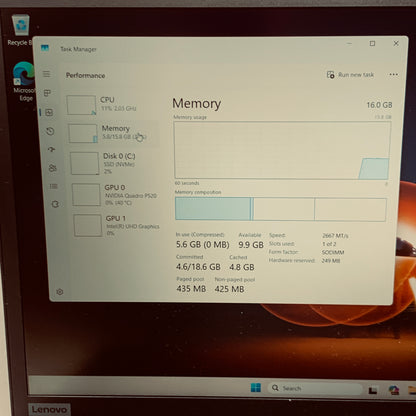
Task: Open the Copilot taskbar icon
Action: tap(394, 390)
